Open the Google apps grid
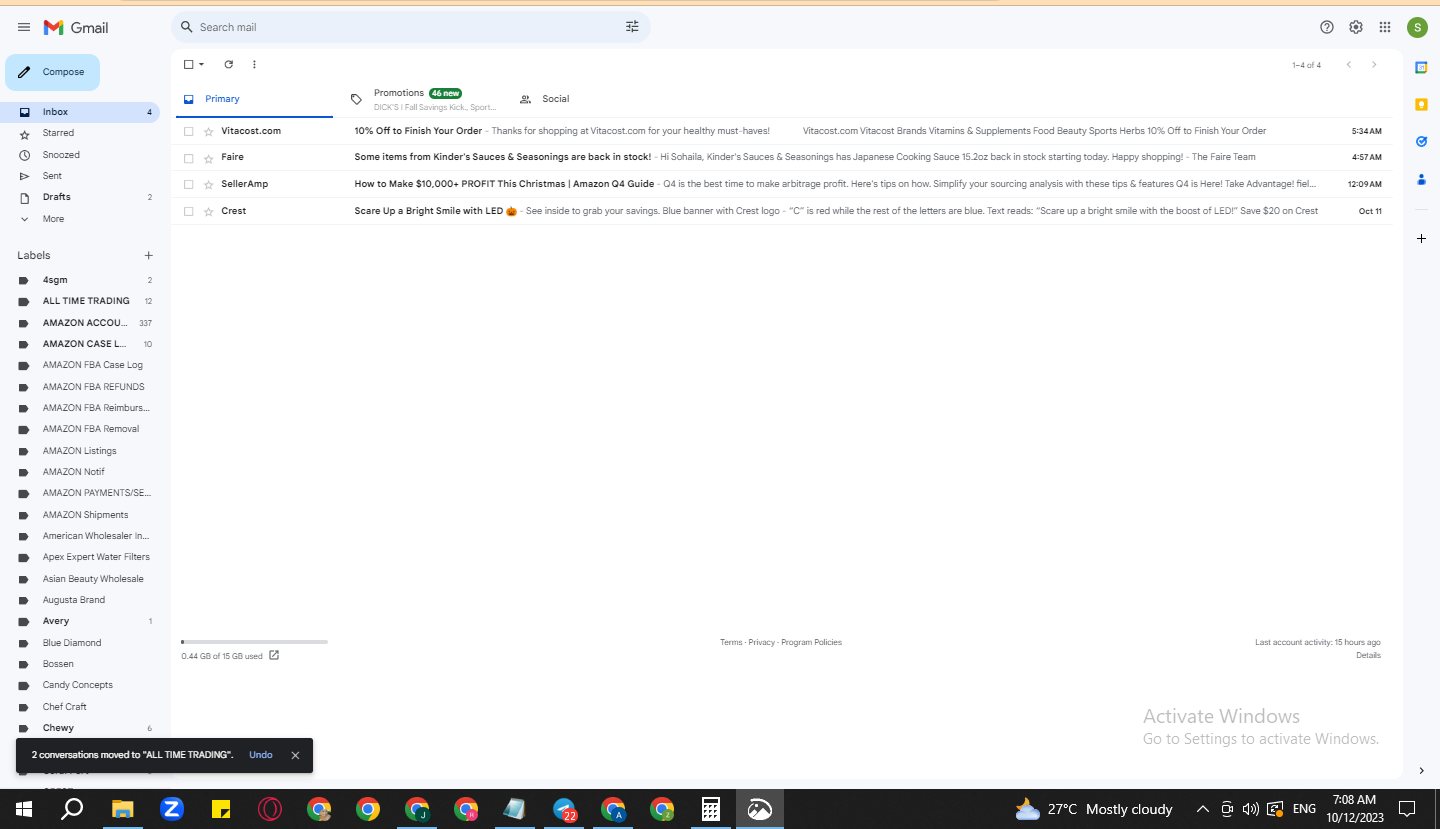Screen dimensions: 1440x829 click(x=1385, y=27)
